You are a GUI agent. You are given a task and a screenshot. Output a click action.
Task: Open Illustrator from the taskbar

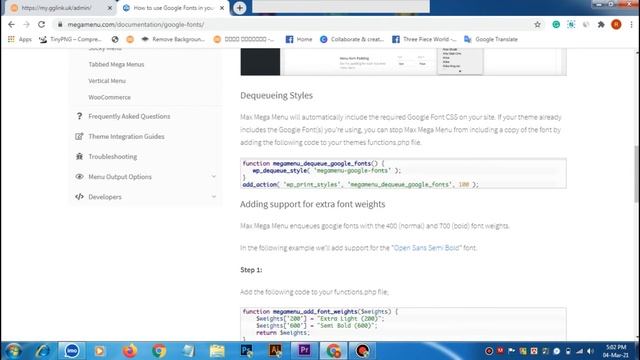(x=276, y=351)
